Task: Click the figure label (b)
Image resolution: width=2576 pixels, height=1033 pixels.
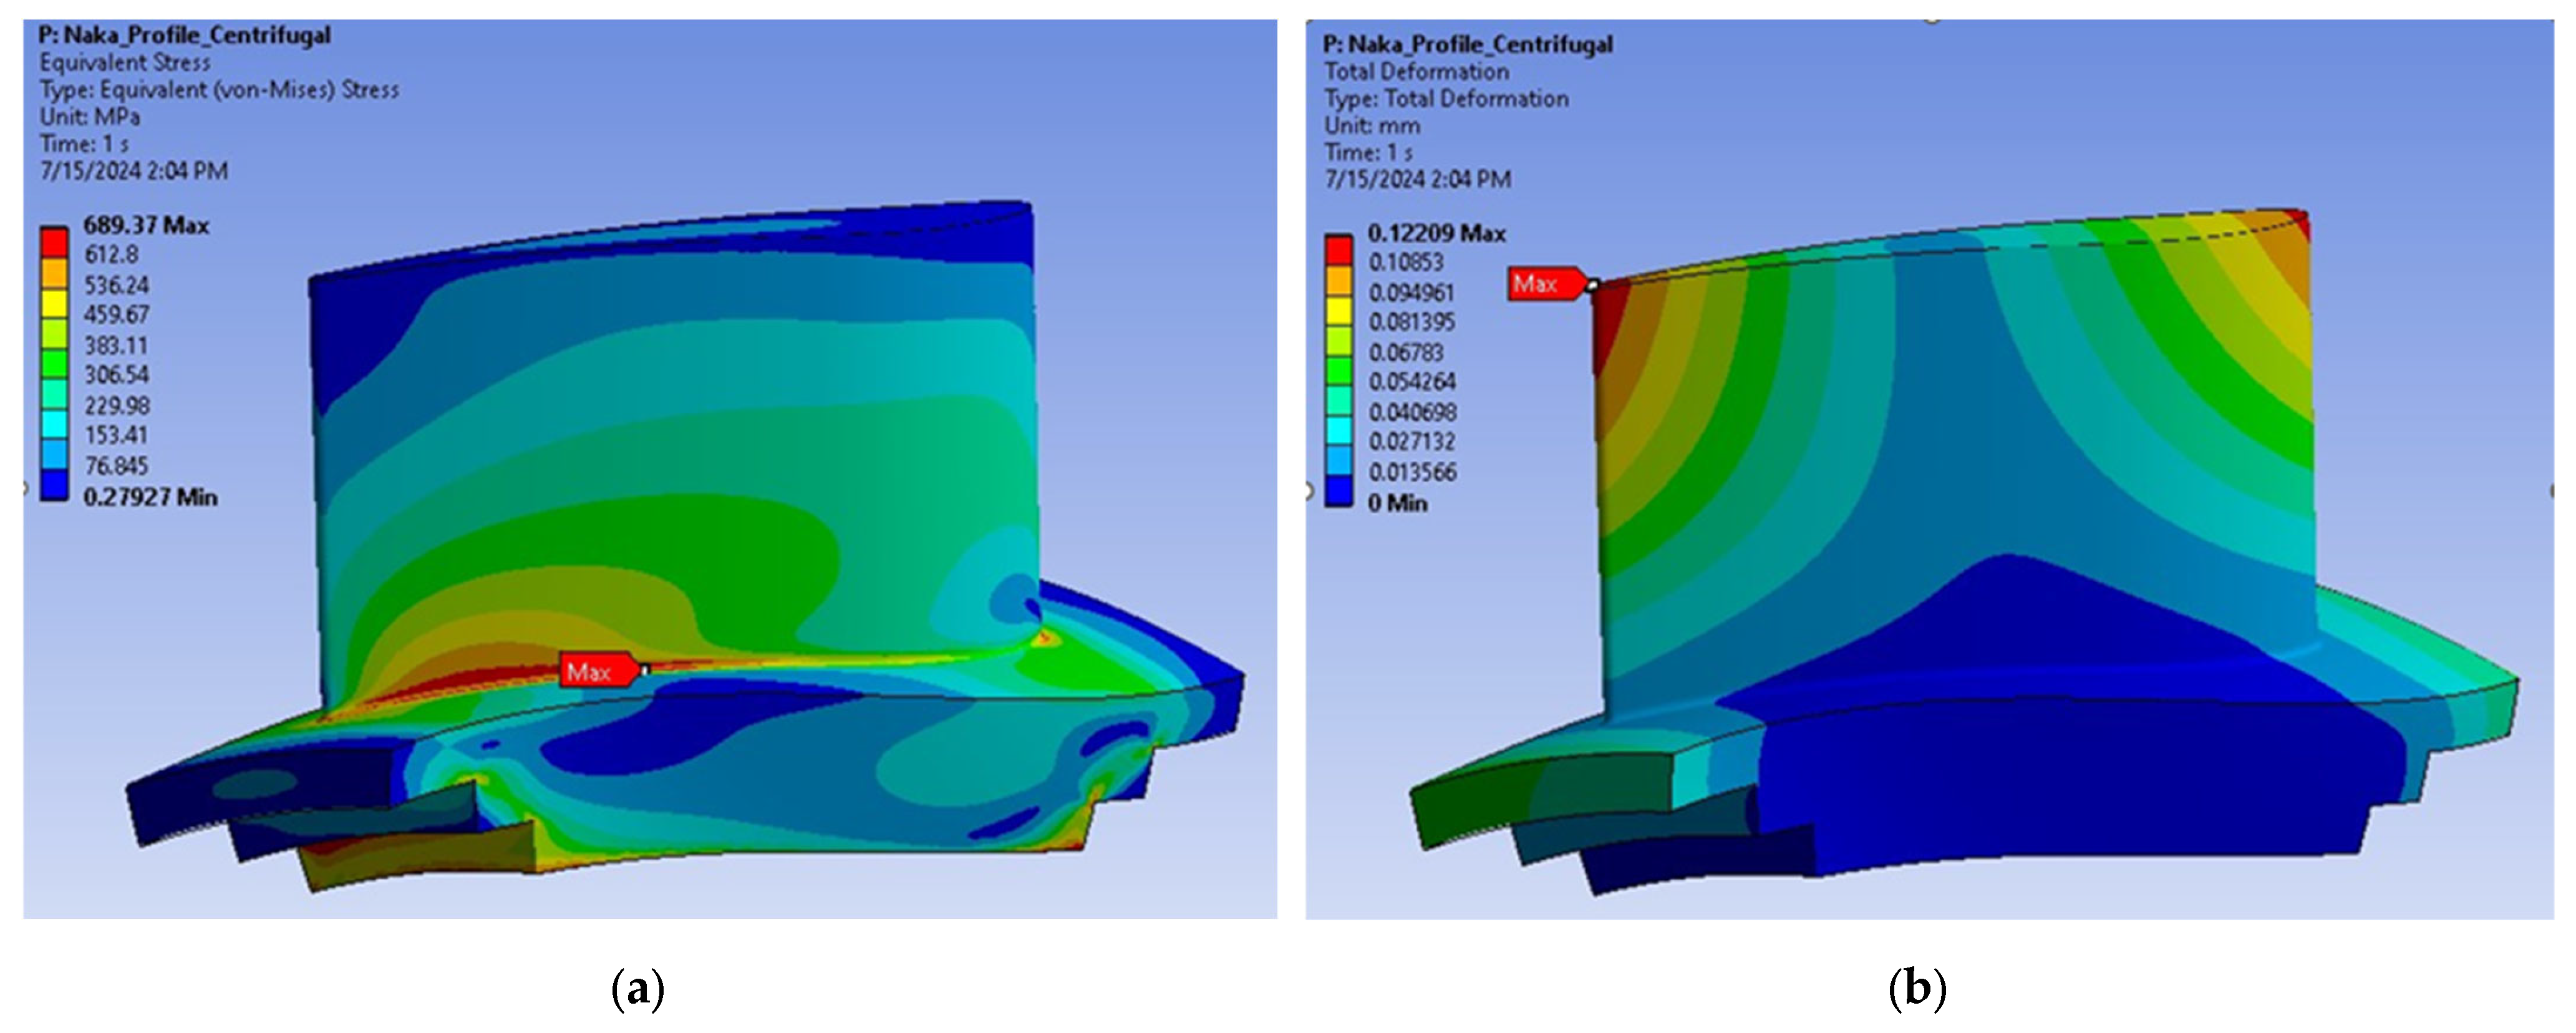Action: pos(1917,989)
